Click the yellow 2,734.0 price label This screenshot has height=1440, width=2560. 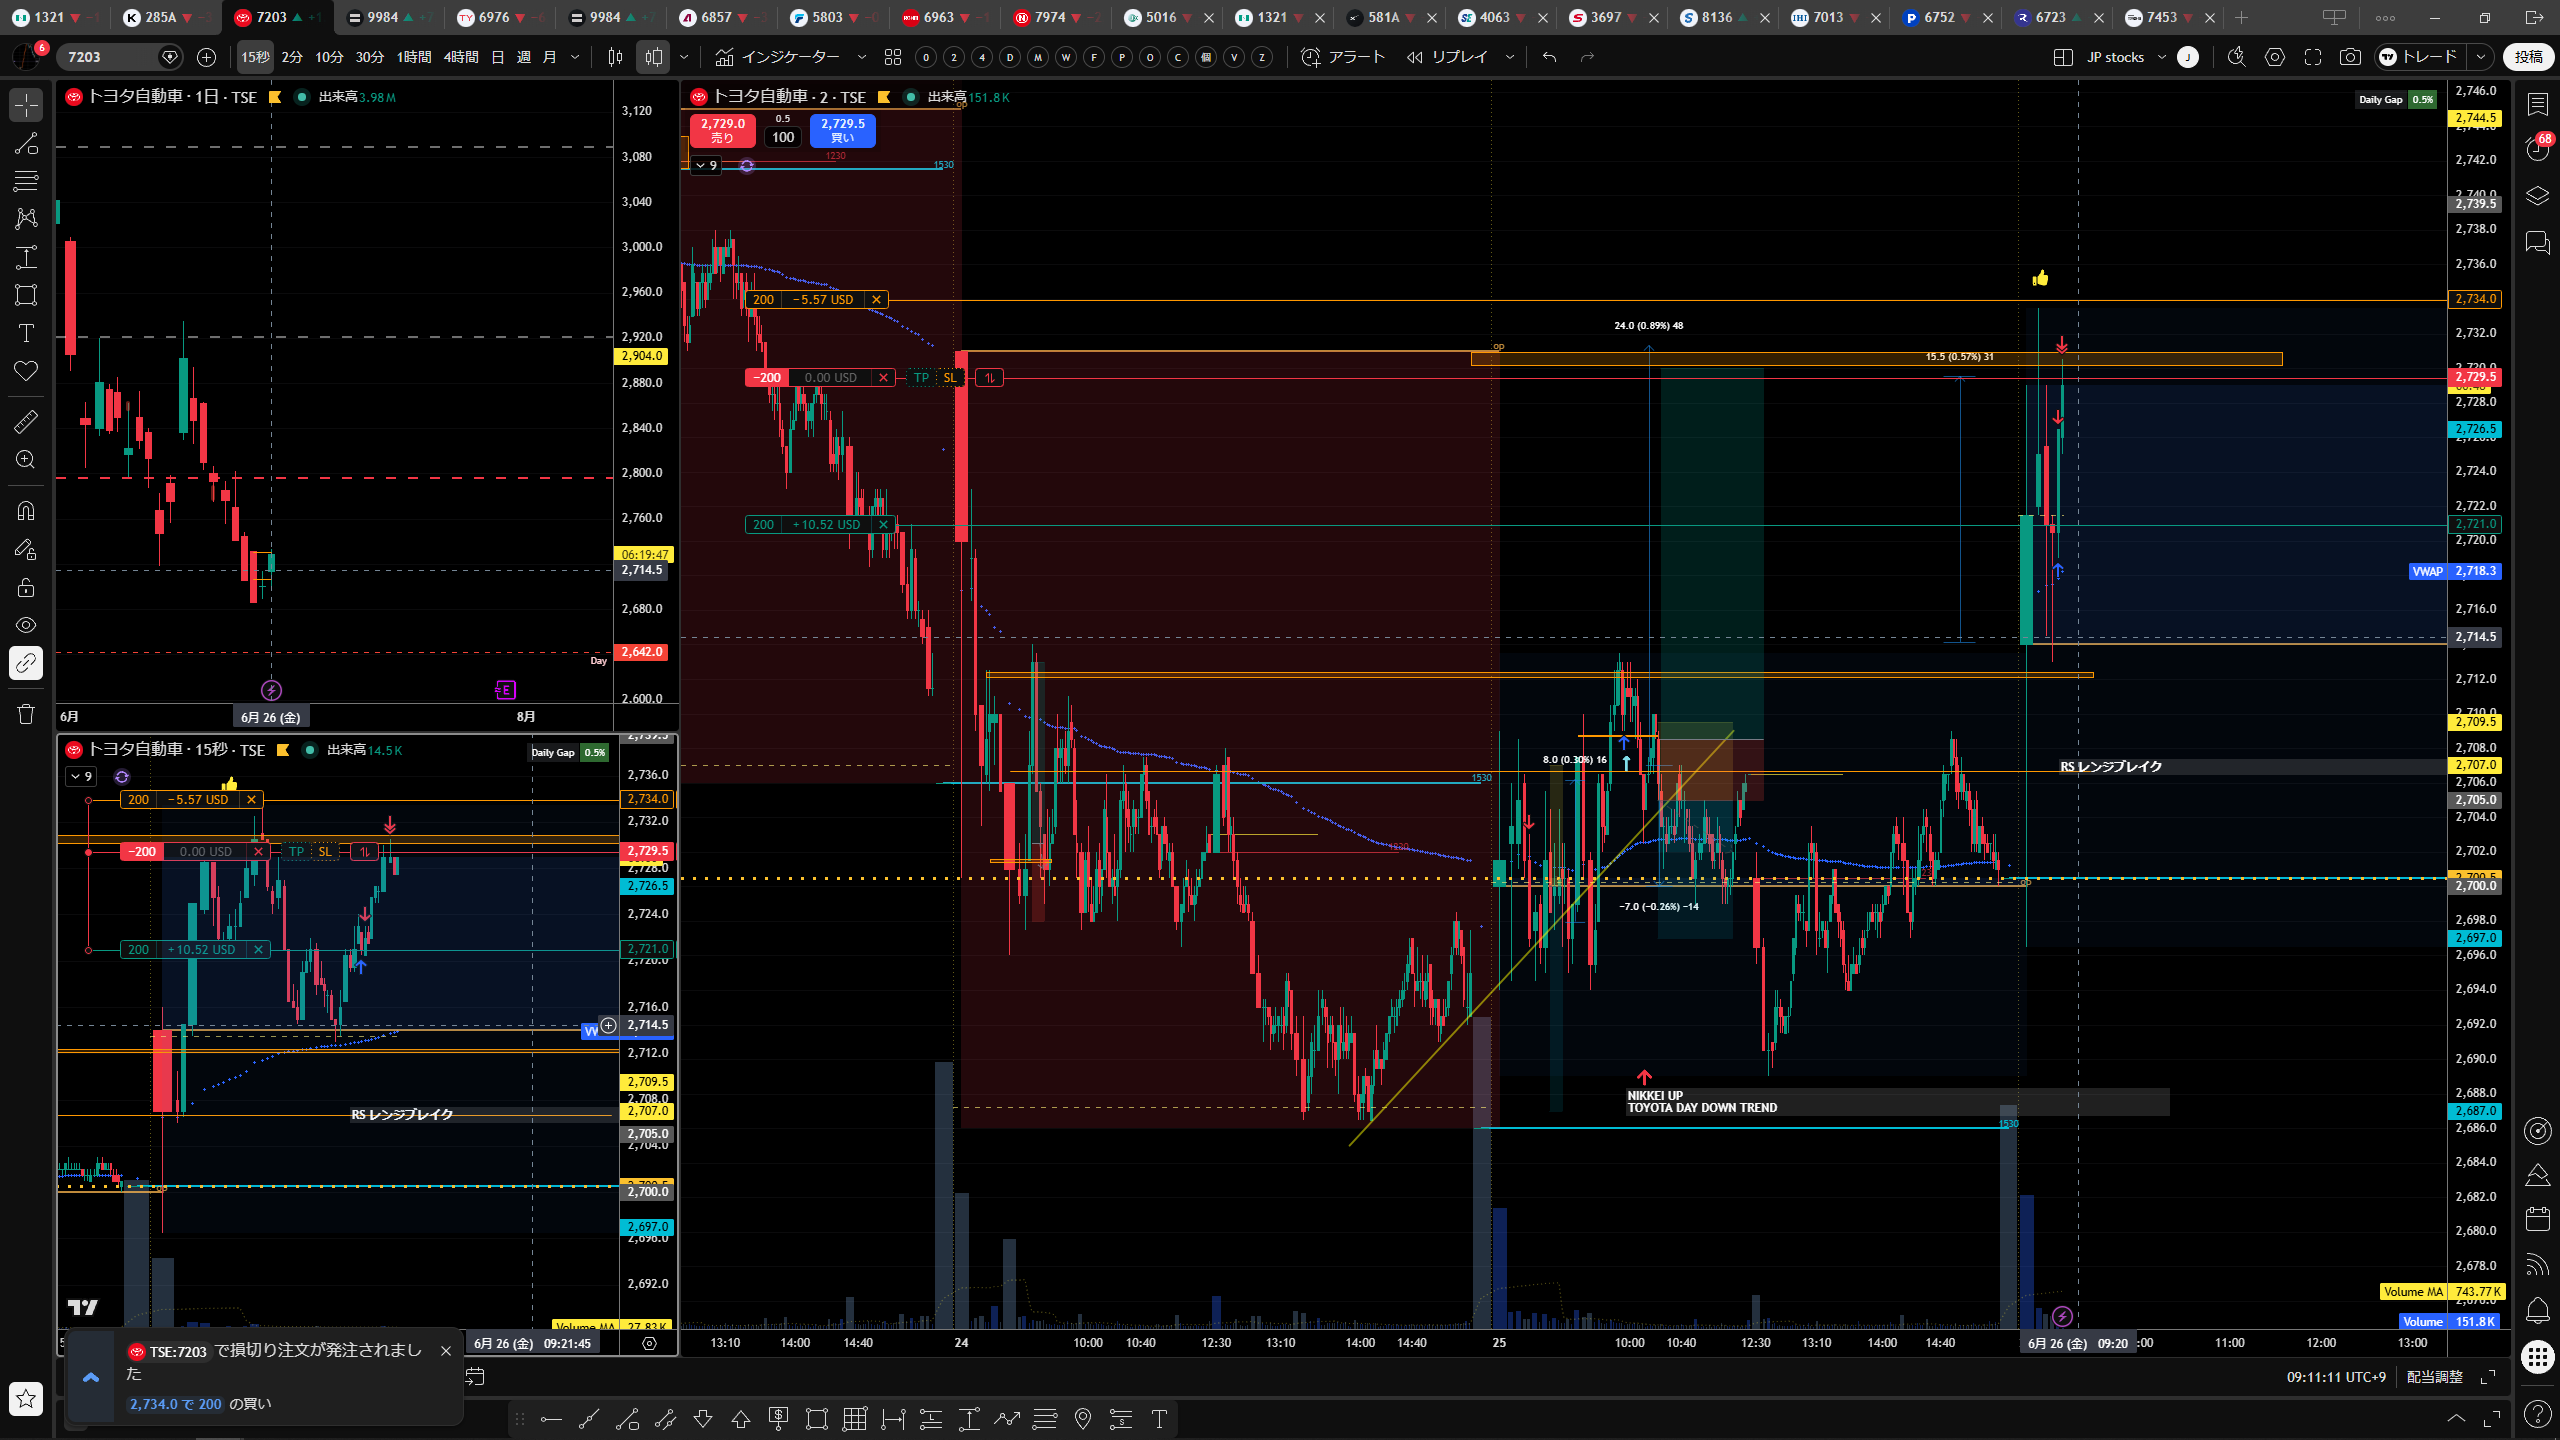[x=2474, y=299]
